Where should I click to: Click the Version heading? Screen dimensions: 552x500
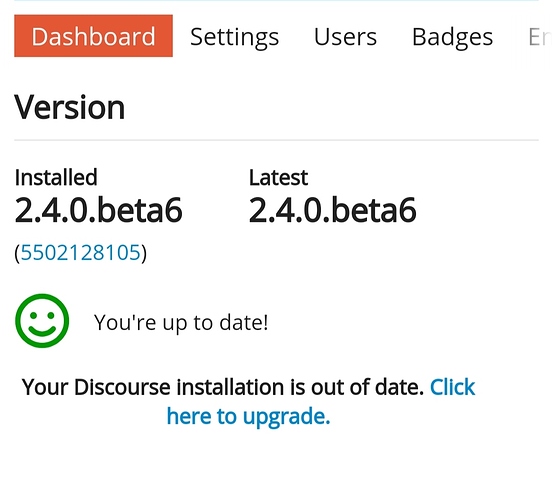pos(69,107)
